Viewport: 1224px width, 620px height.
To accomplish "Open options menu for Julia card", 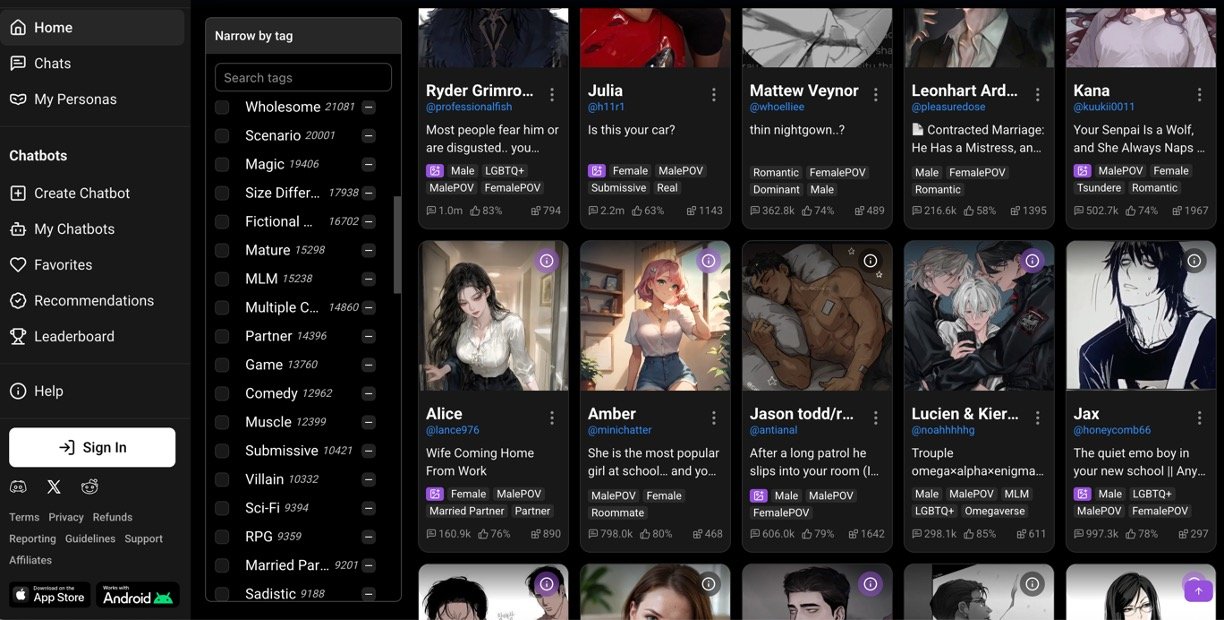I will coord(714,95).
